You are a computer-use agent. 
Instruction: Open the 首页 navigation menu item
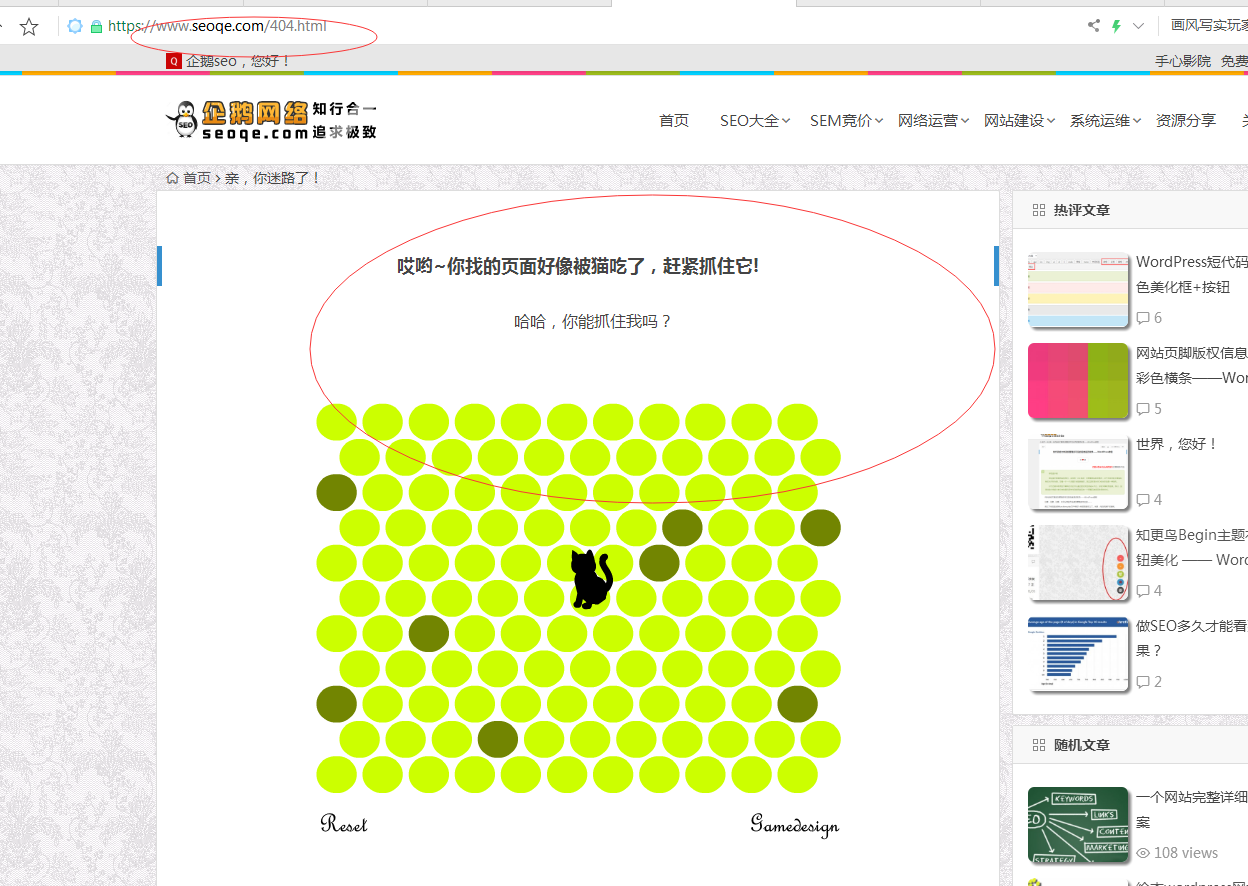point(674,121)
